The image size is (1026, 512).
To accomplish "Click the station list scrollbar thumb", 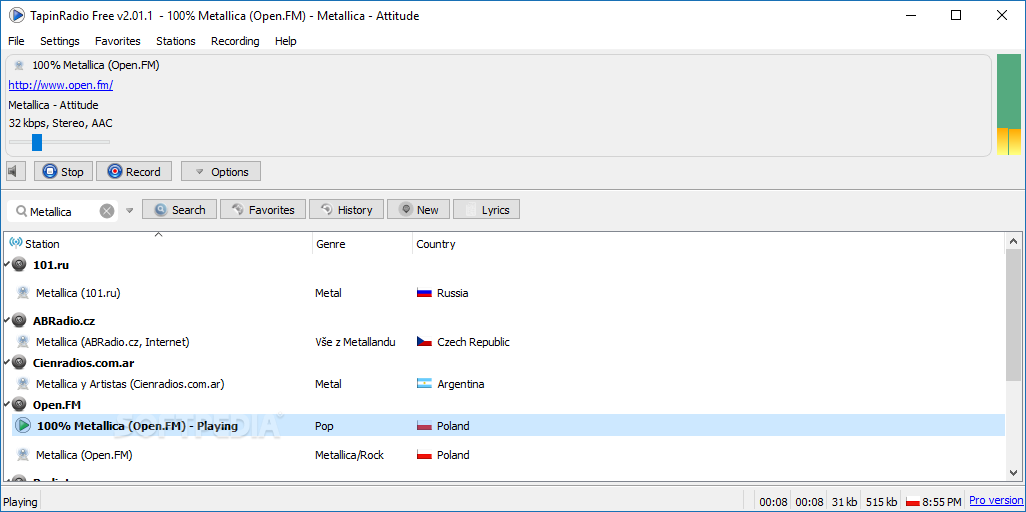I will click(x=1013, y=315).
